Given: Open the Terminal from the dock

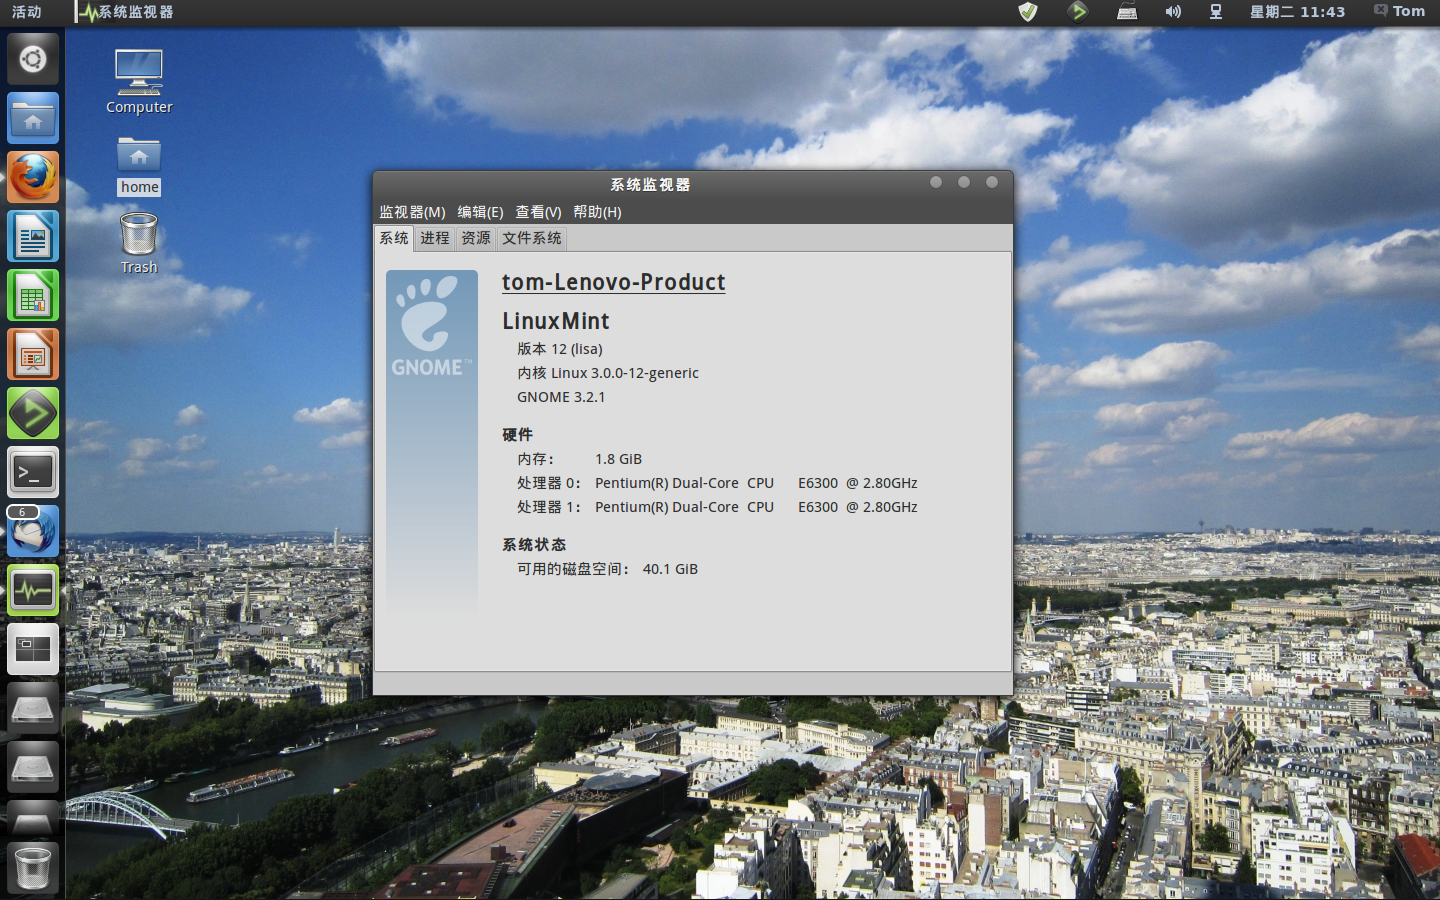Looking at the screenshot, I should (33, 472).
